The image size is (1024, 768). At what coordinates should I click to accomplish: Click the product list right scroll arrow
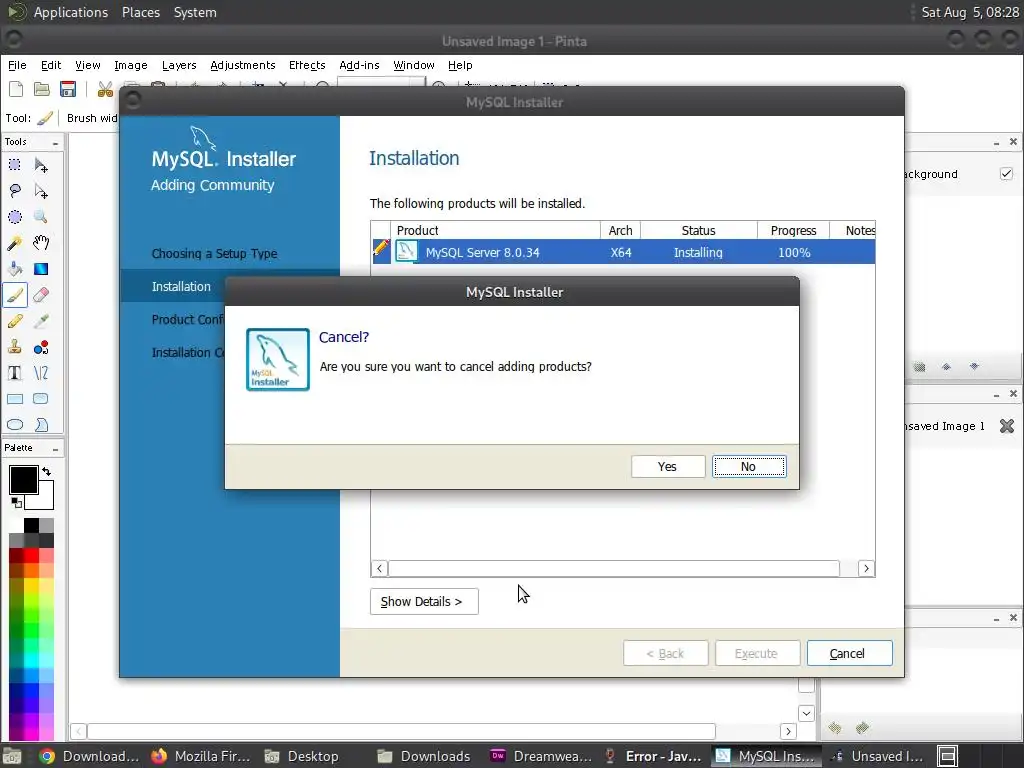click(867, 568)
